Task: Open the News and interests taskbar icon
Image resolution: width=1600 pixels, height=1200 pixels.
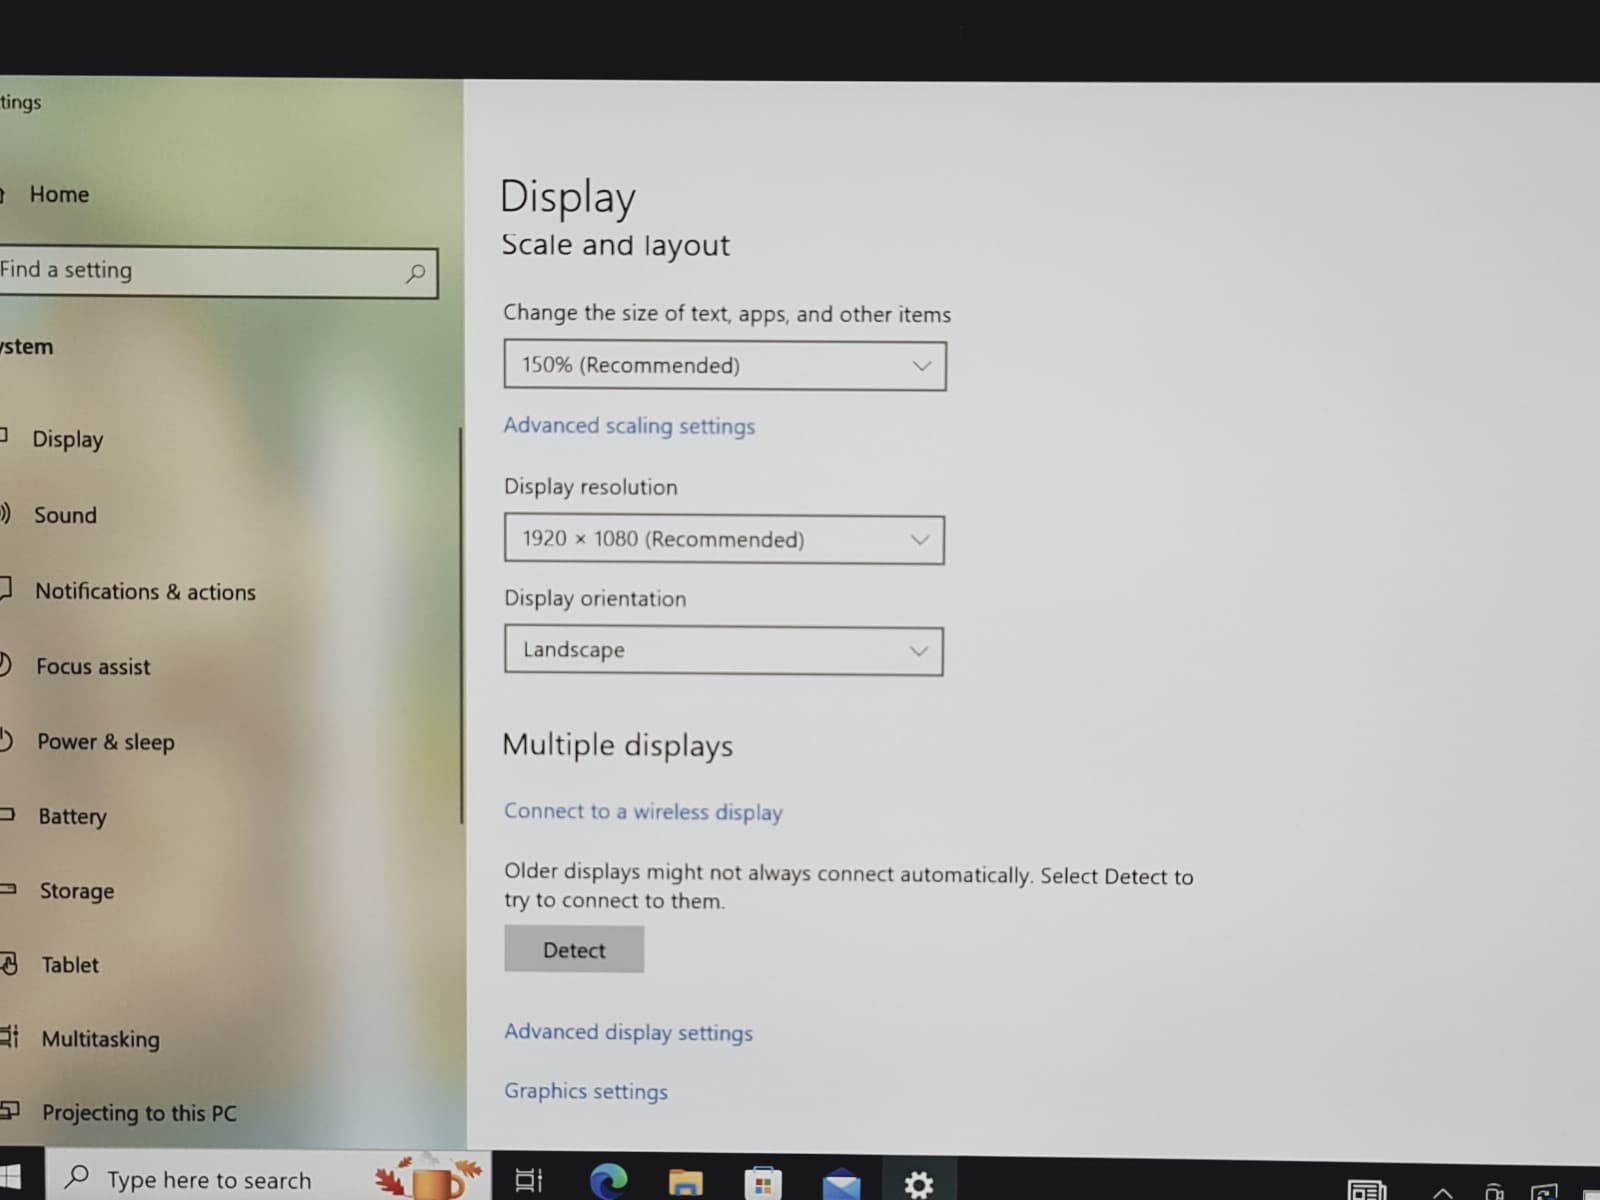Action: coord(1366,1190)
